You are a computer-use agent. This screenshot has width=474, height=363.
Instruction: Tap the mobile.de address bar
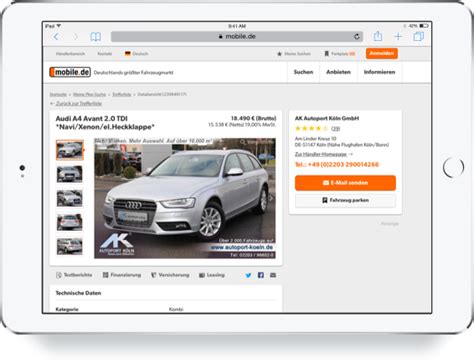click(x=237, y=37)
